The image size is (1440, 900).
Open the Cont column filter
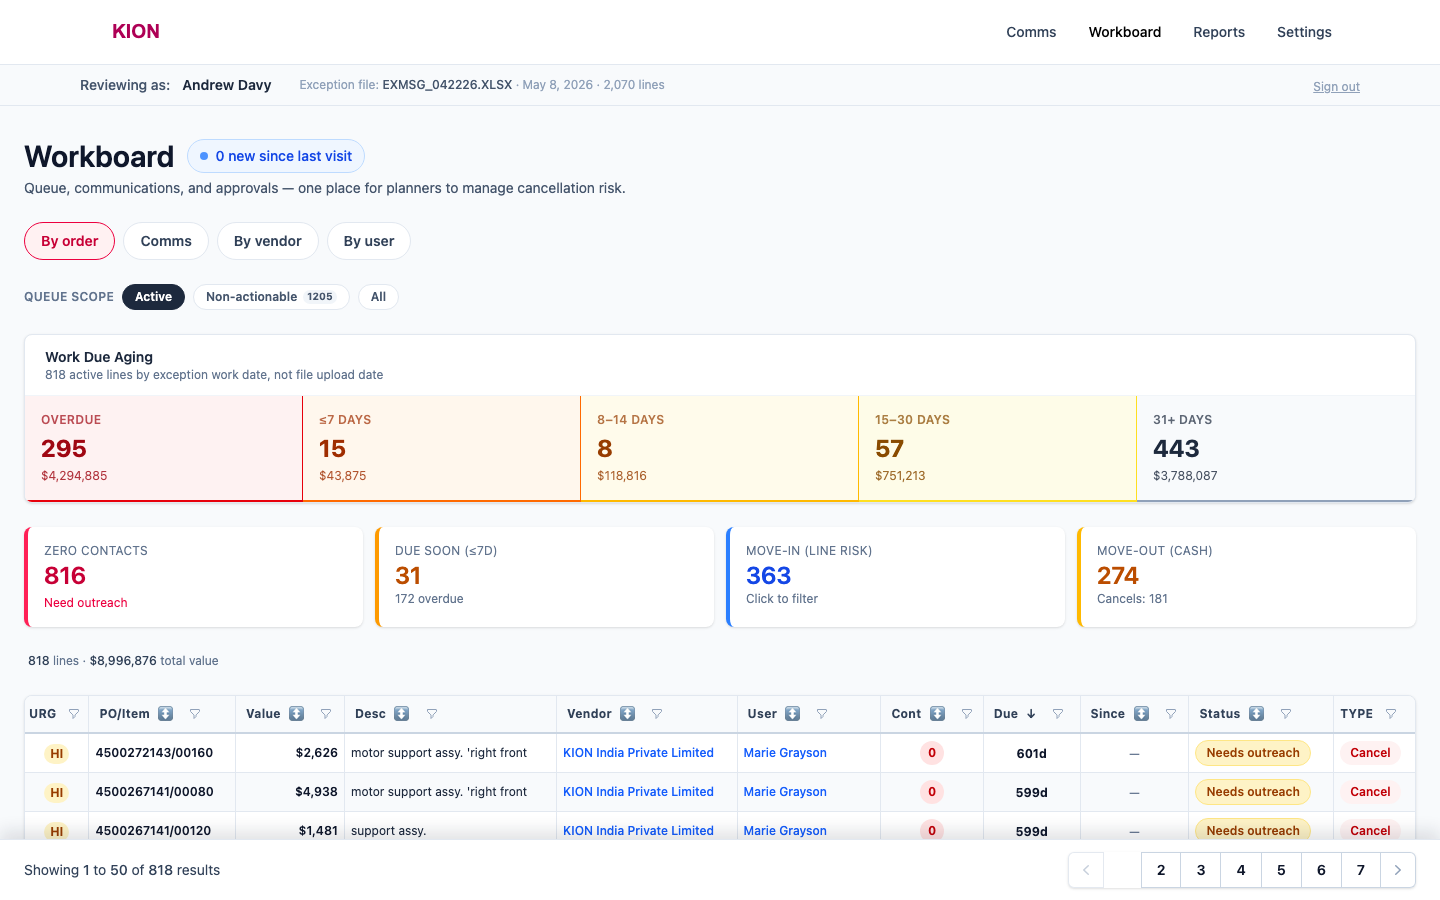[967, 714]
